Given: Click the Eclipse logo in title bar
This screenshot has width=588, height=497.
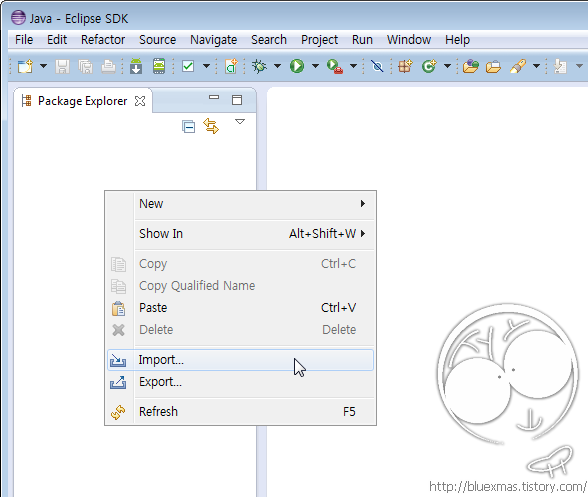Looking at the screenshot, I should point(18,18).
